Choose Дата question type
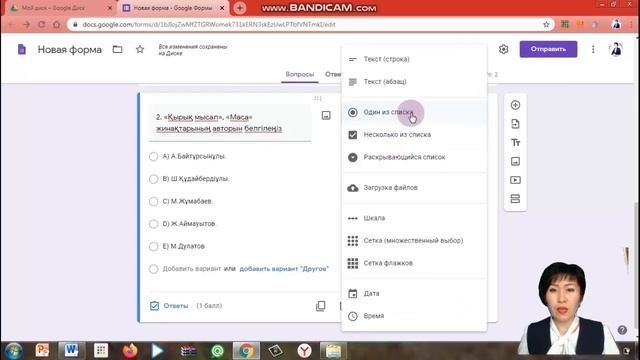The image size is (640, 360). click(x=414, y=293)
